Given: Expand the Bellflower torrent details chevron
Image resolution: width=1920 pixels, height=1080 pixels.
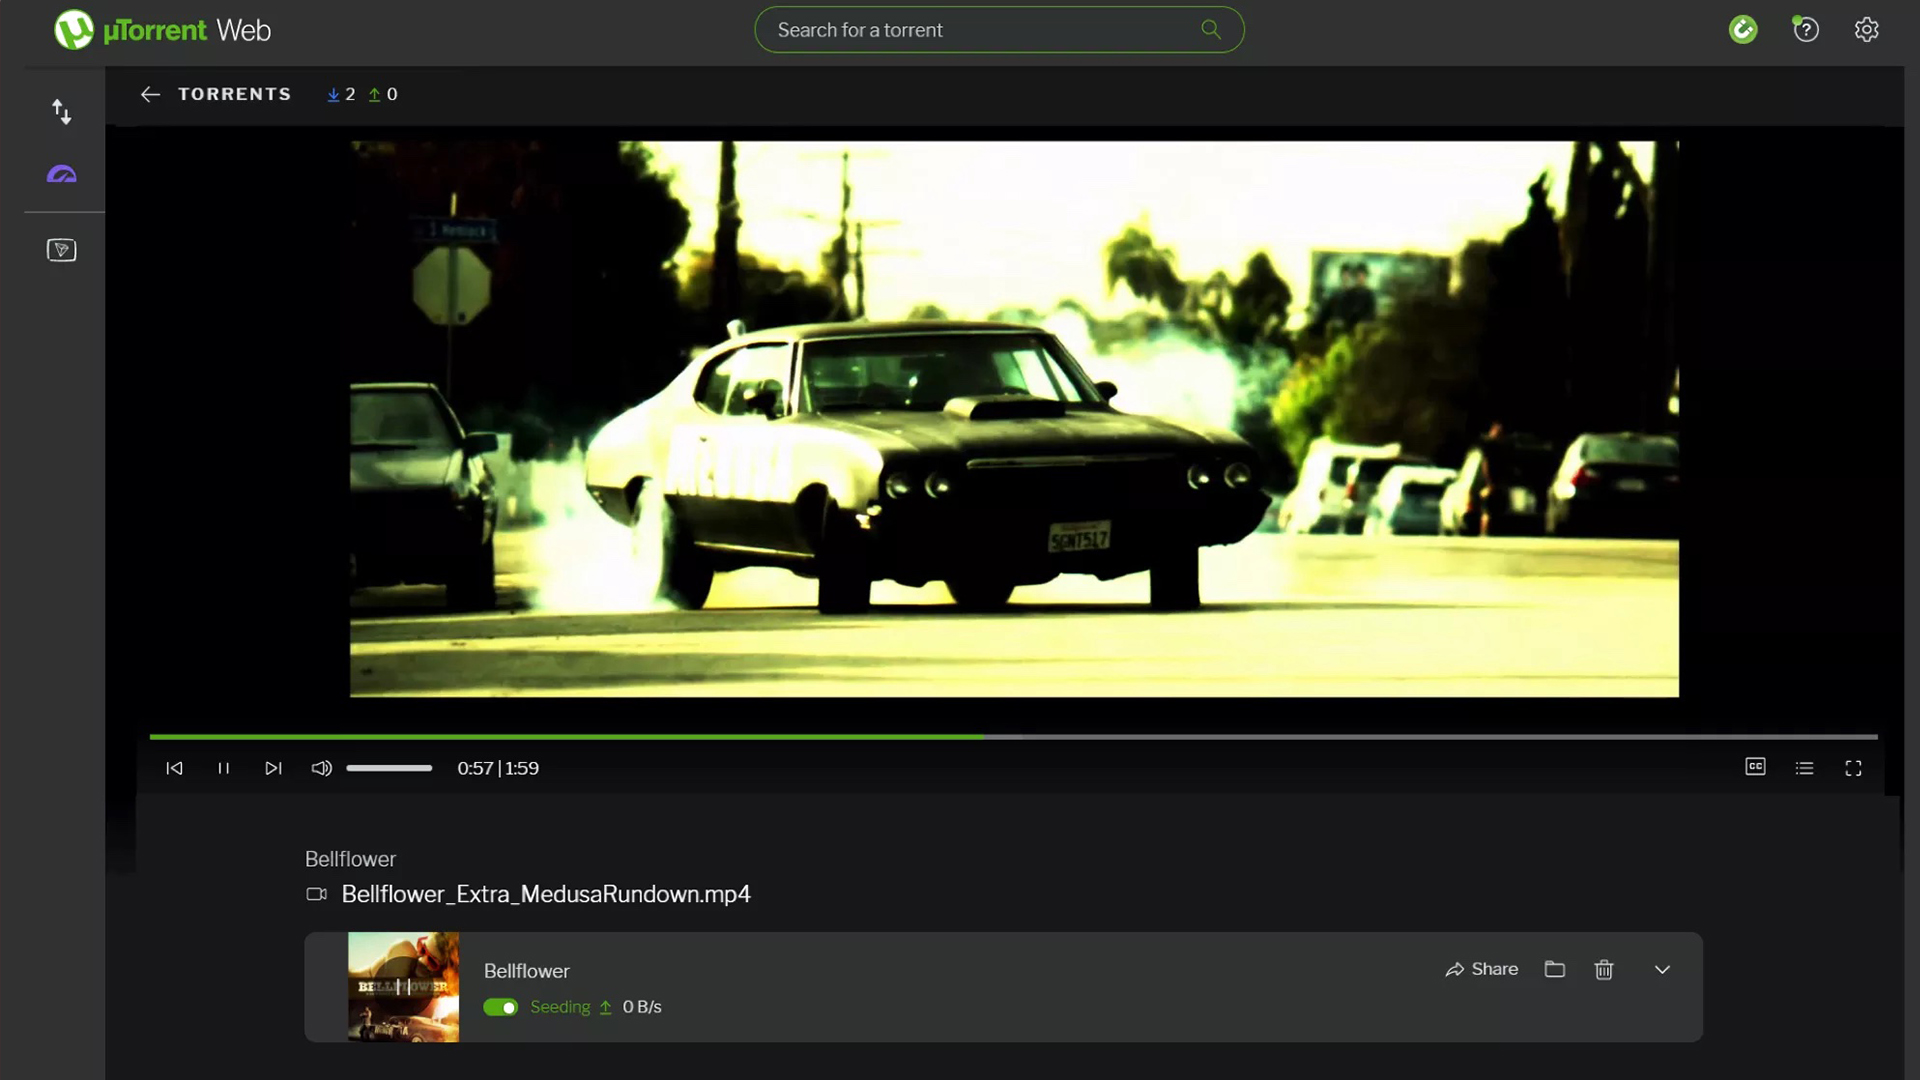Looking at the screenshot, I should pyautogui.click(x=1662, y=969).
